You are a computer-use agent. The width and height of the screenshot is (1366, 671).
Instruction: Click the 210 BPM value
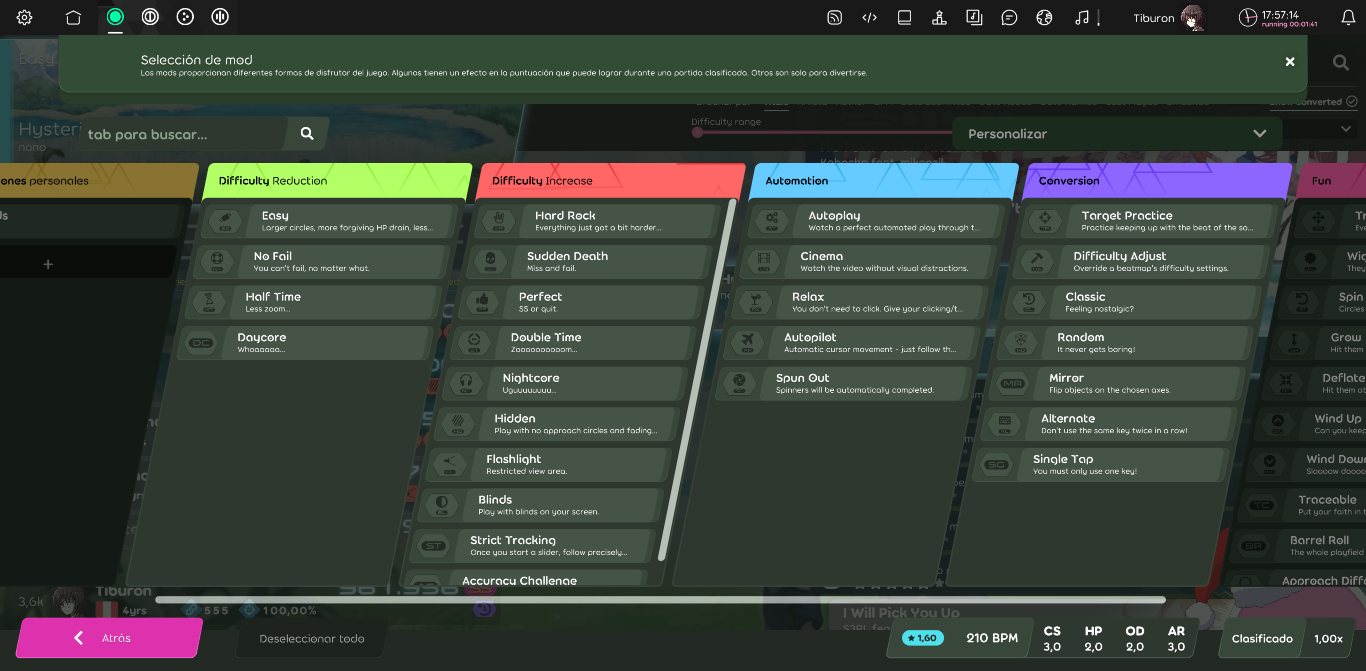(992, 638)
